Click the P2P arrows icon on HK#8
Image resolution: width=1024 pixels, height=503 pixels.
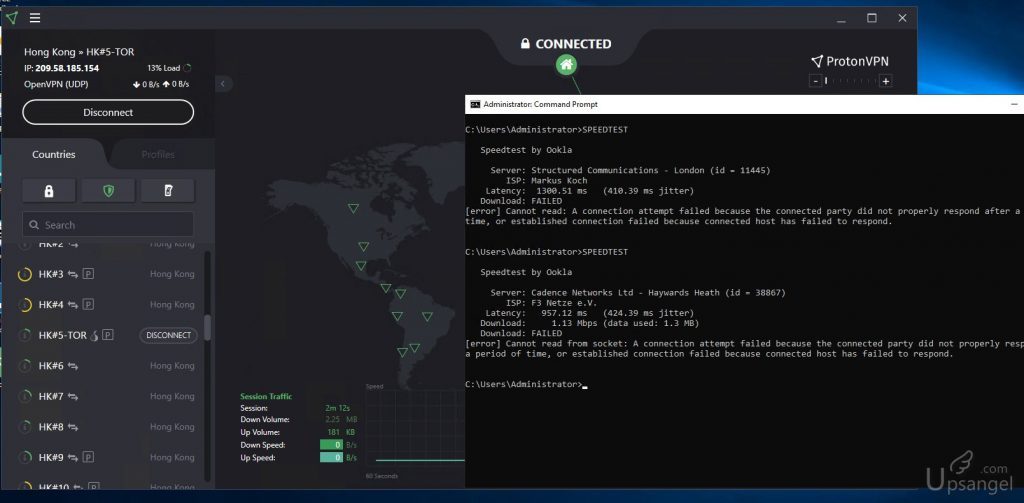73,427
